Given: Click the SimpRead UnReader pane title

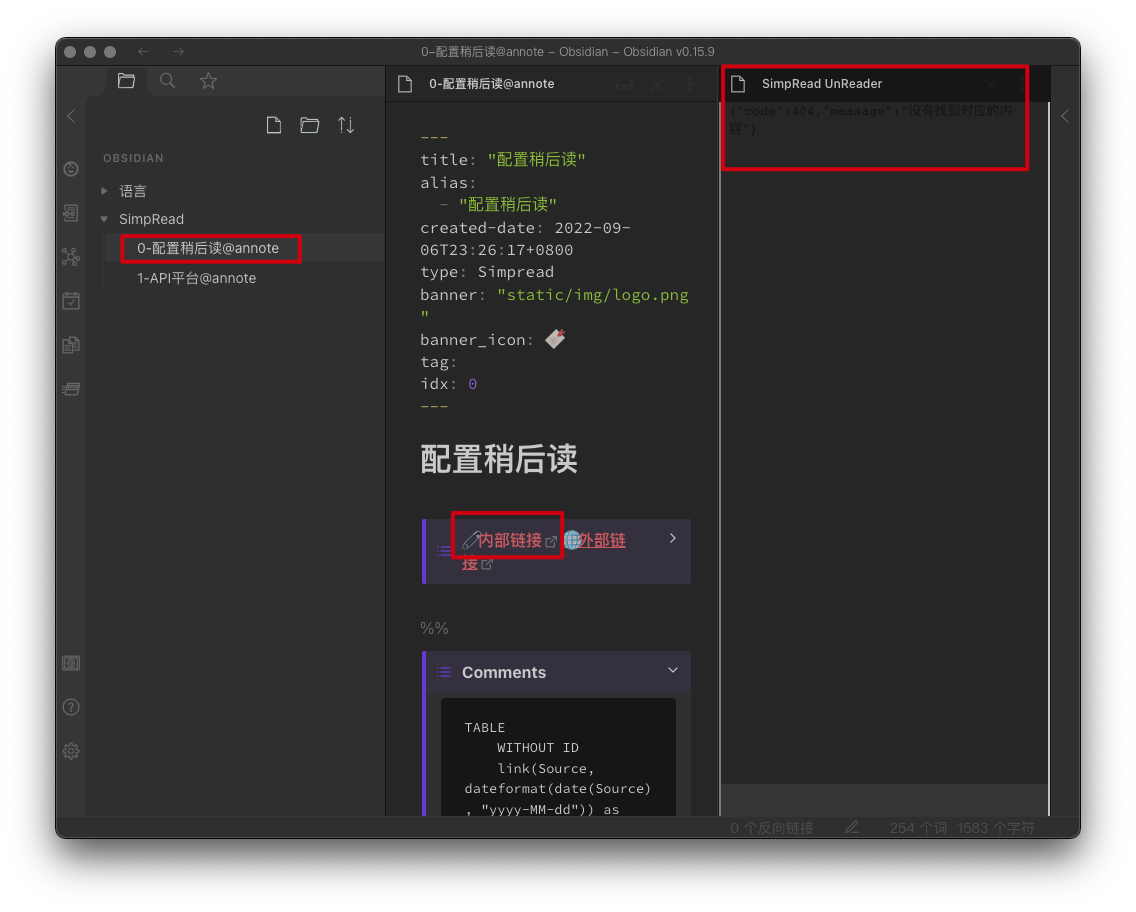Looking at the screenshot, I should pyautogui.click(x=822, y=84).
